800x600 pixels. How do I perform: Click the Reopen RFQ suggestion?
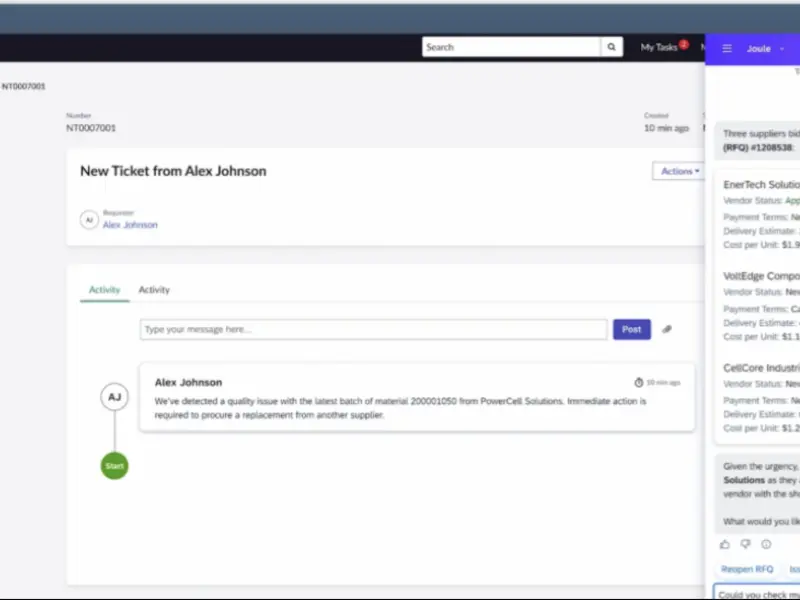pyautogui.click(x=747, y=569)
